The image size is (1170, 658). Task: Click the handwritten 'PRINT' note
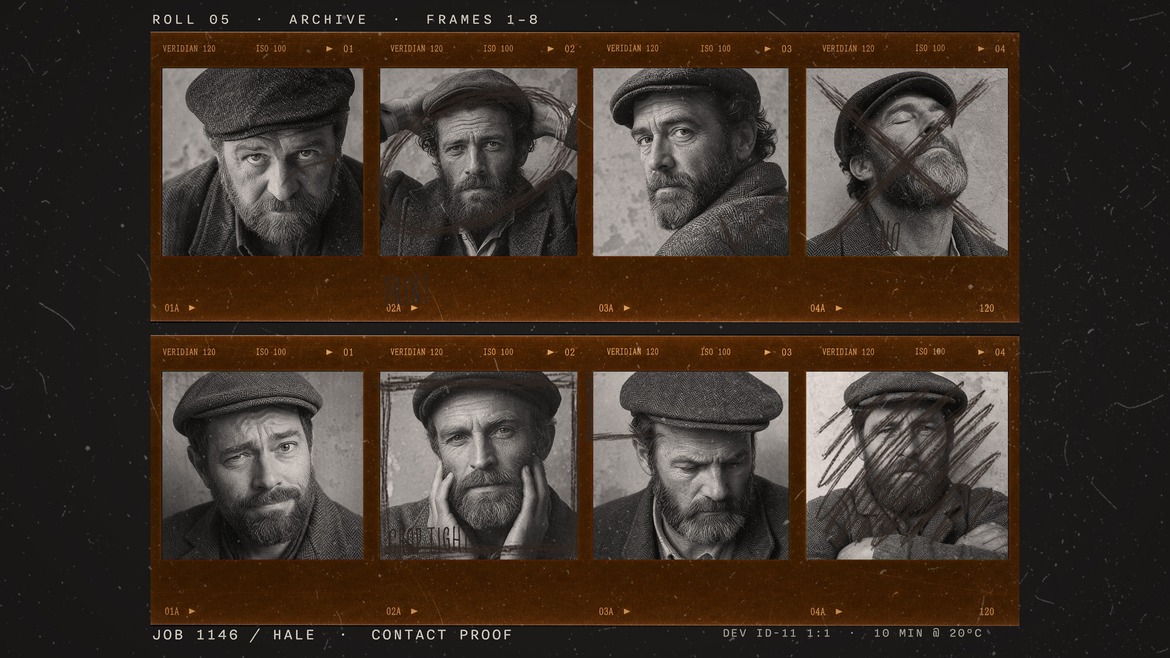point(407,287)
